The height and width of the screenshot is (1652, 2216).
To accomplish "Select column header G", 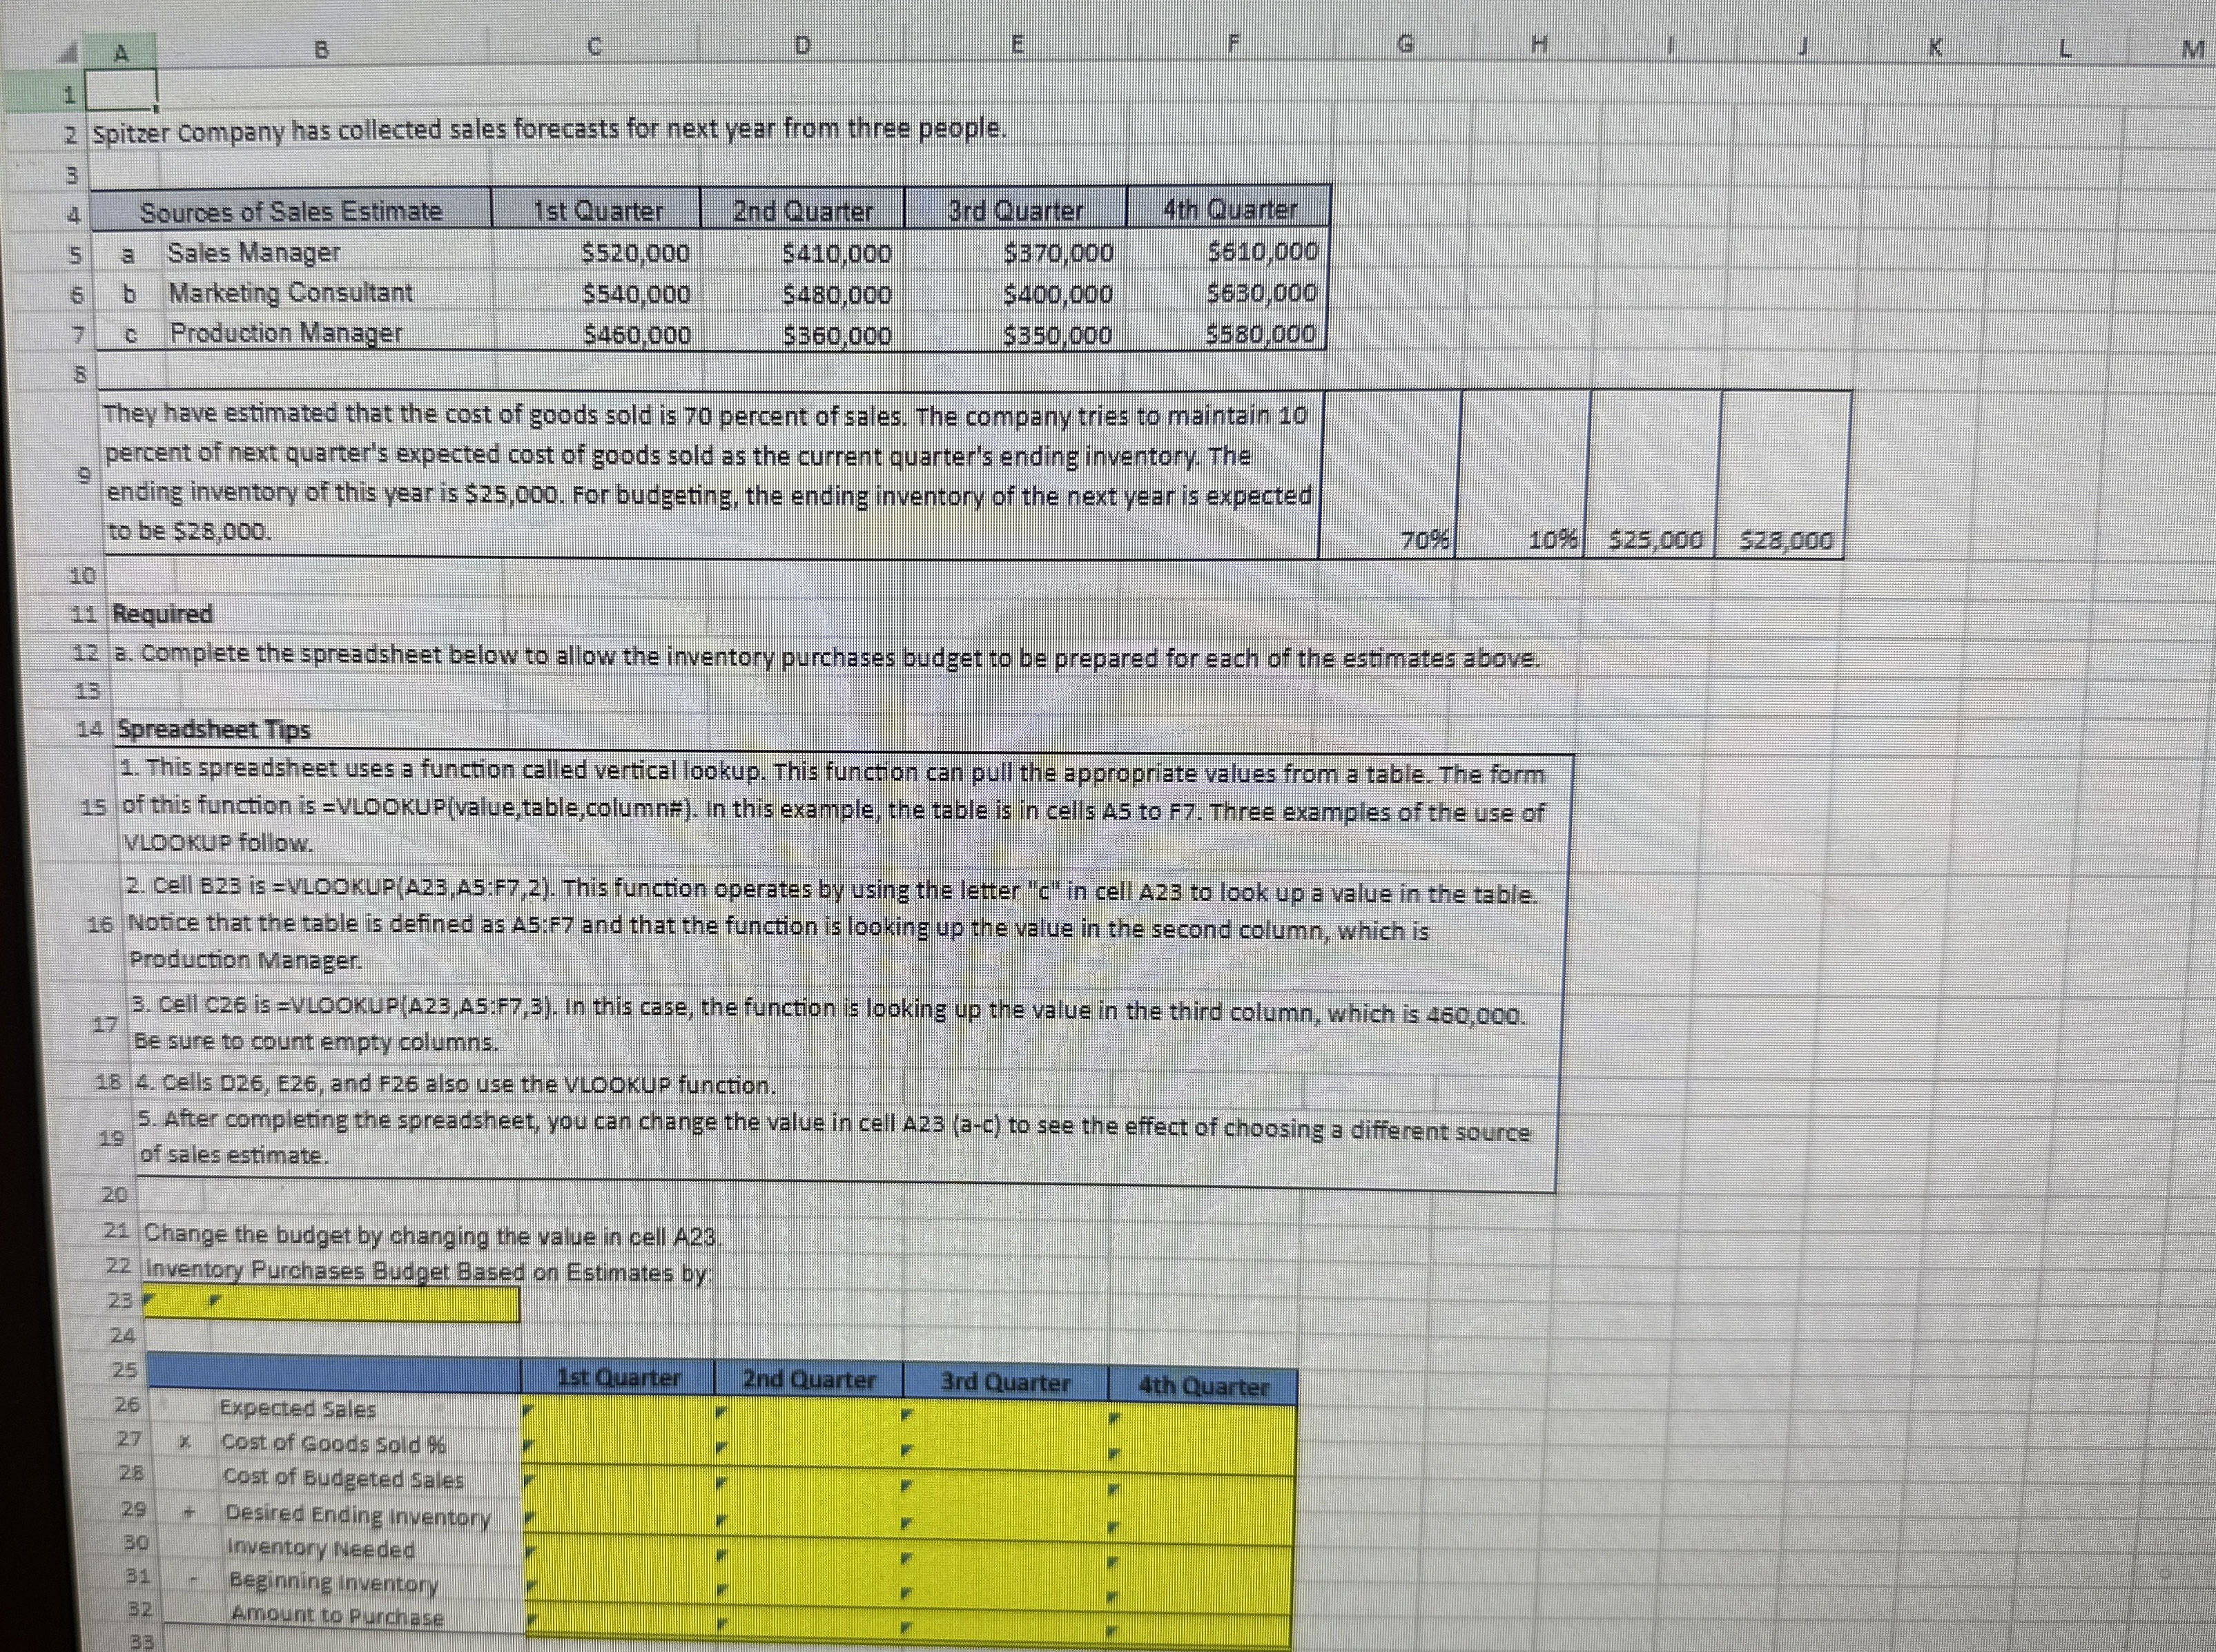I will [1405, 45].
